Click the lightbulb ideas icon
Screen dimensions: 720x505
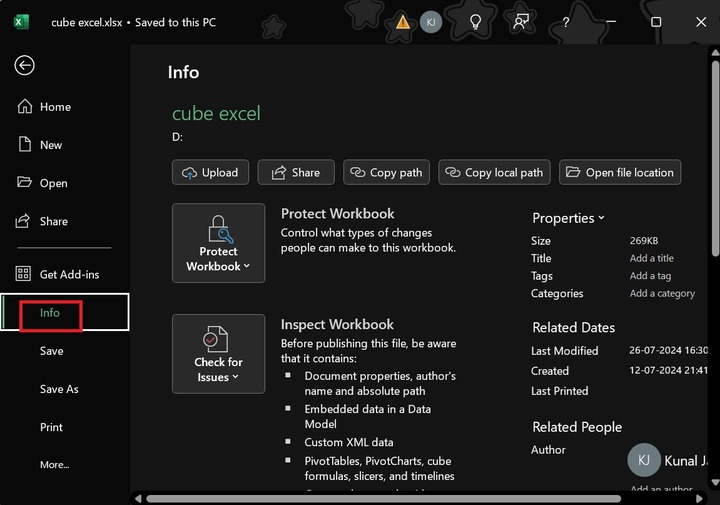click(476, 21)
